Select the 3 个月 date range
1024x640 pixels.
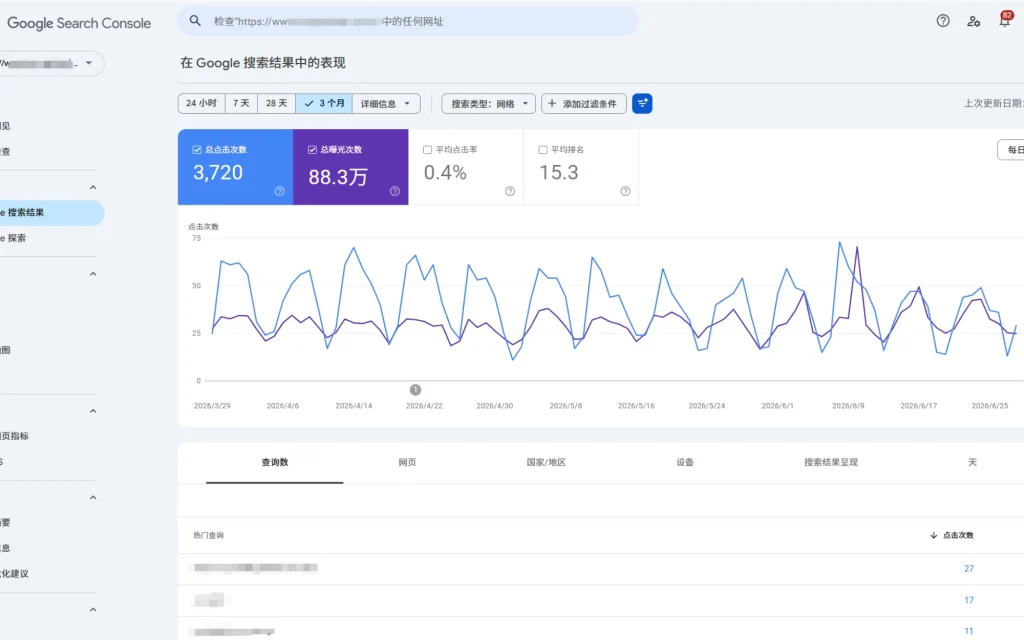pos(324,103)
